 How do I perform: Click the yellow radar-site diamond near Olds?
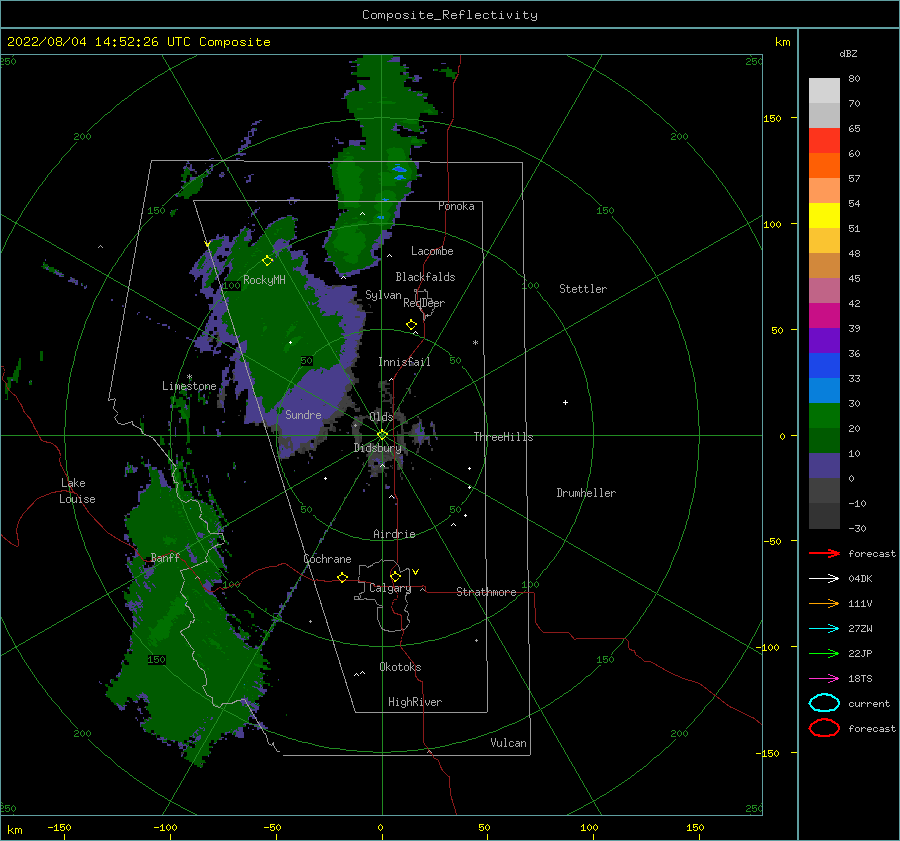[x=382, y=435]
